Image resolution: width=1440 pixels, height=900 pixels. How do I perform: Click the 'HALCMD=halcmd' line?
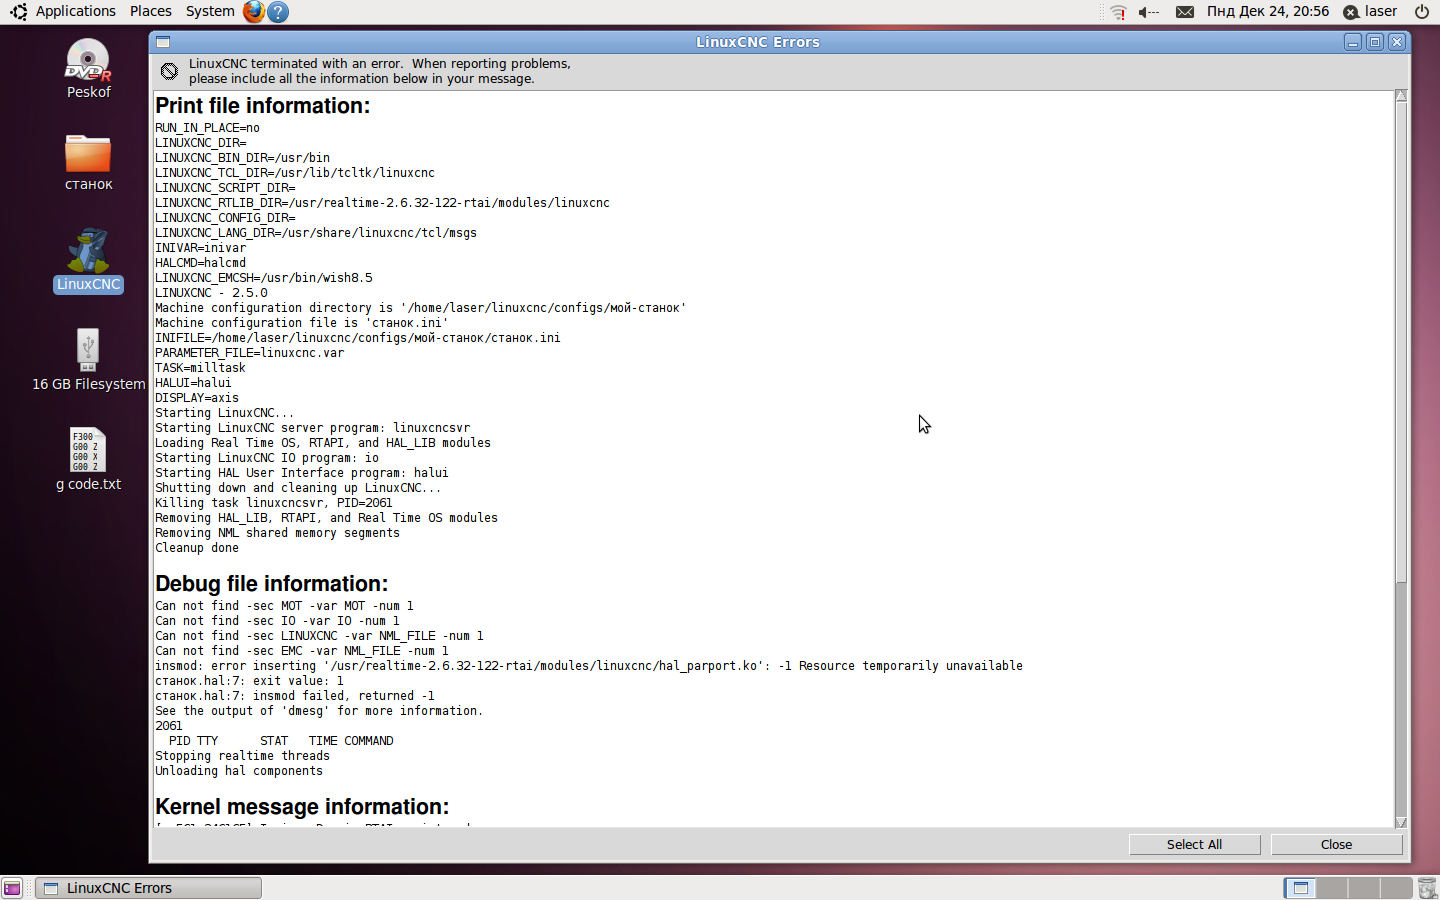point(200,263)
